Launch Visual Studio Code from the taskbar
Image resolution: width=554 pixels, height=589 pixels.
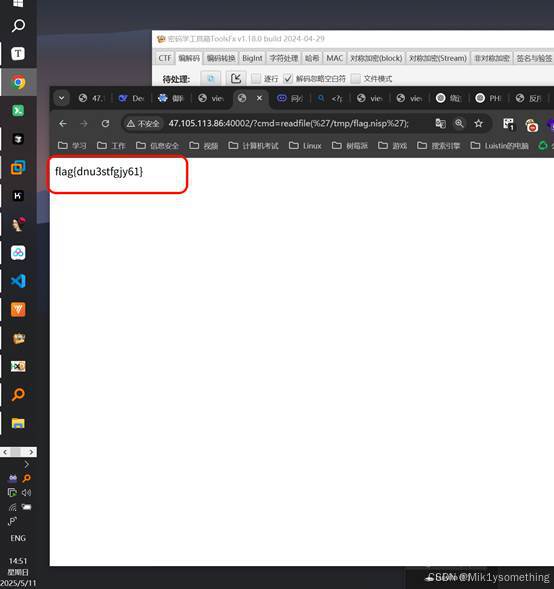pos(18,281)
